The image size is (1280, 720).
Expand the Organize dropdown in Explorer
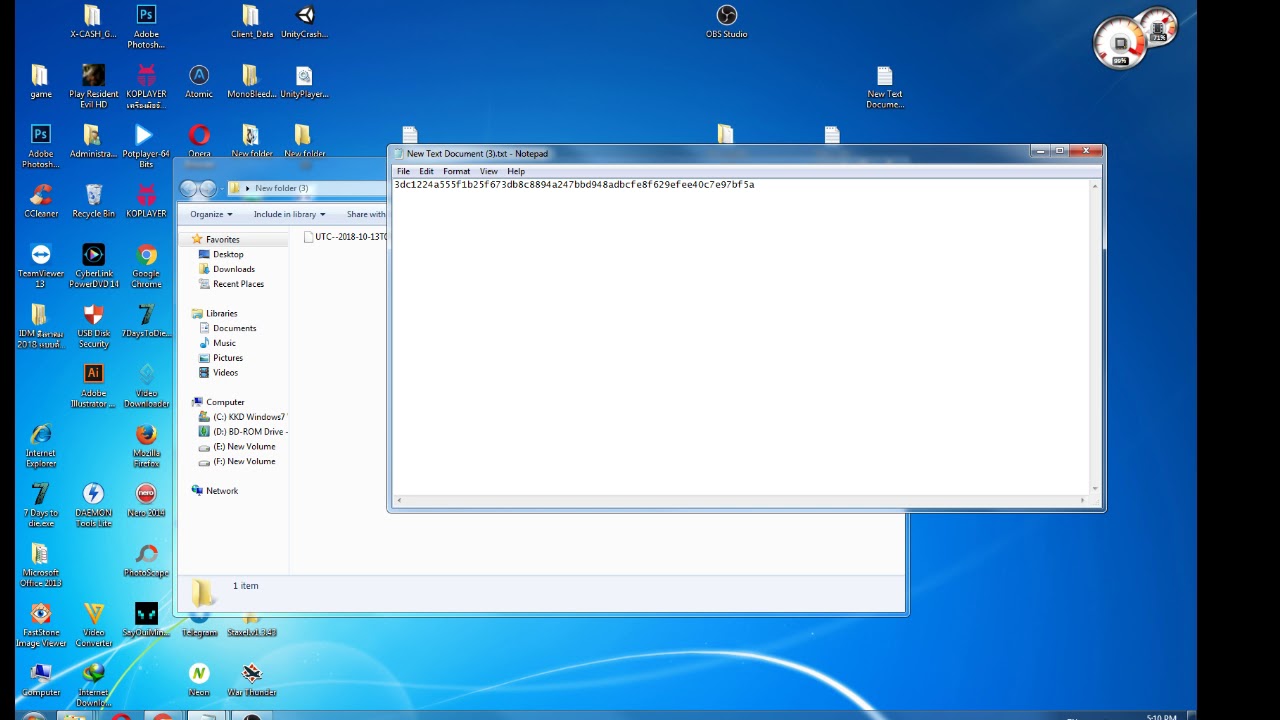211,214
